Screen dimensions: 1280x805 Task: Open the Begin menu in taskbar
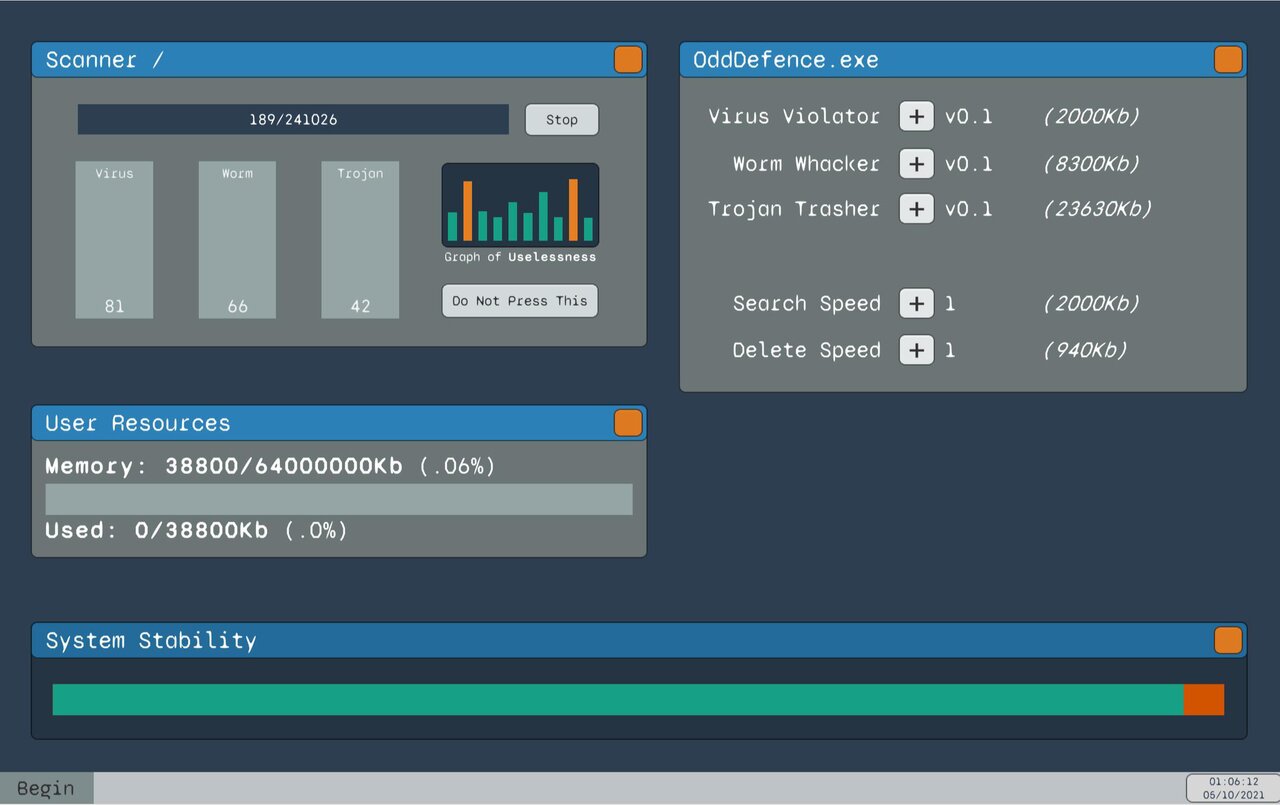coord(46,788)
